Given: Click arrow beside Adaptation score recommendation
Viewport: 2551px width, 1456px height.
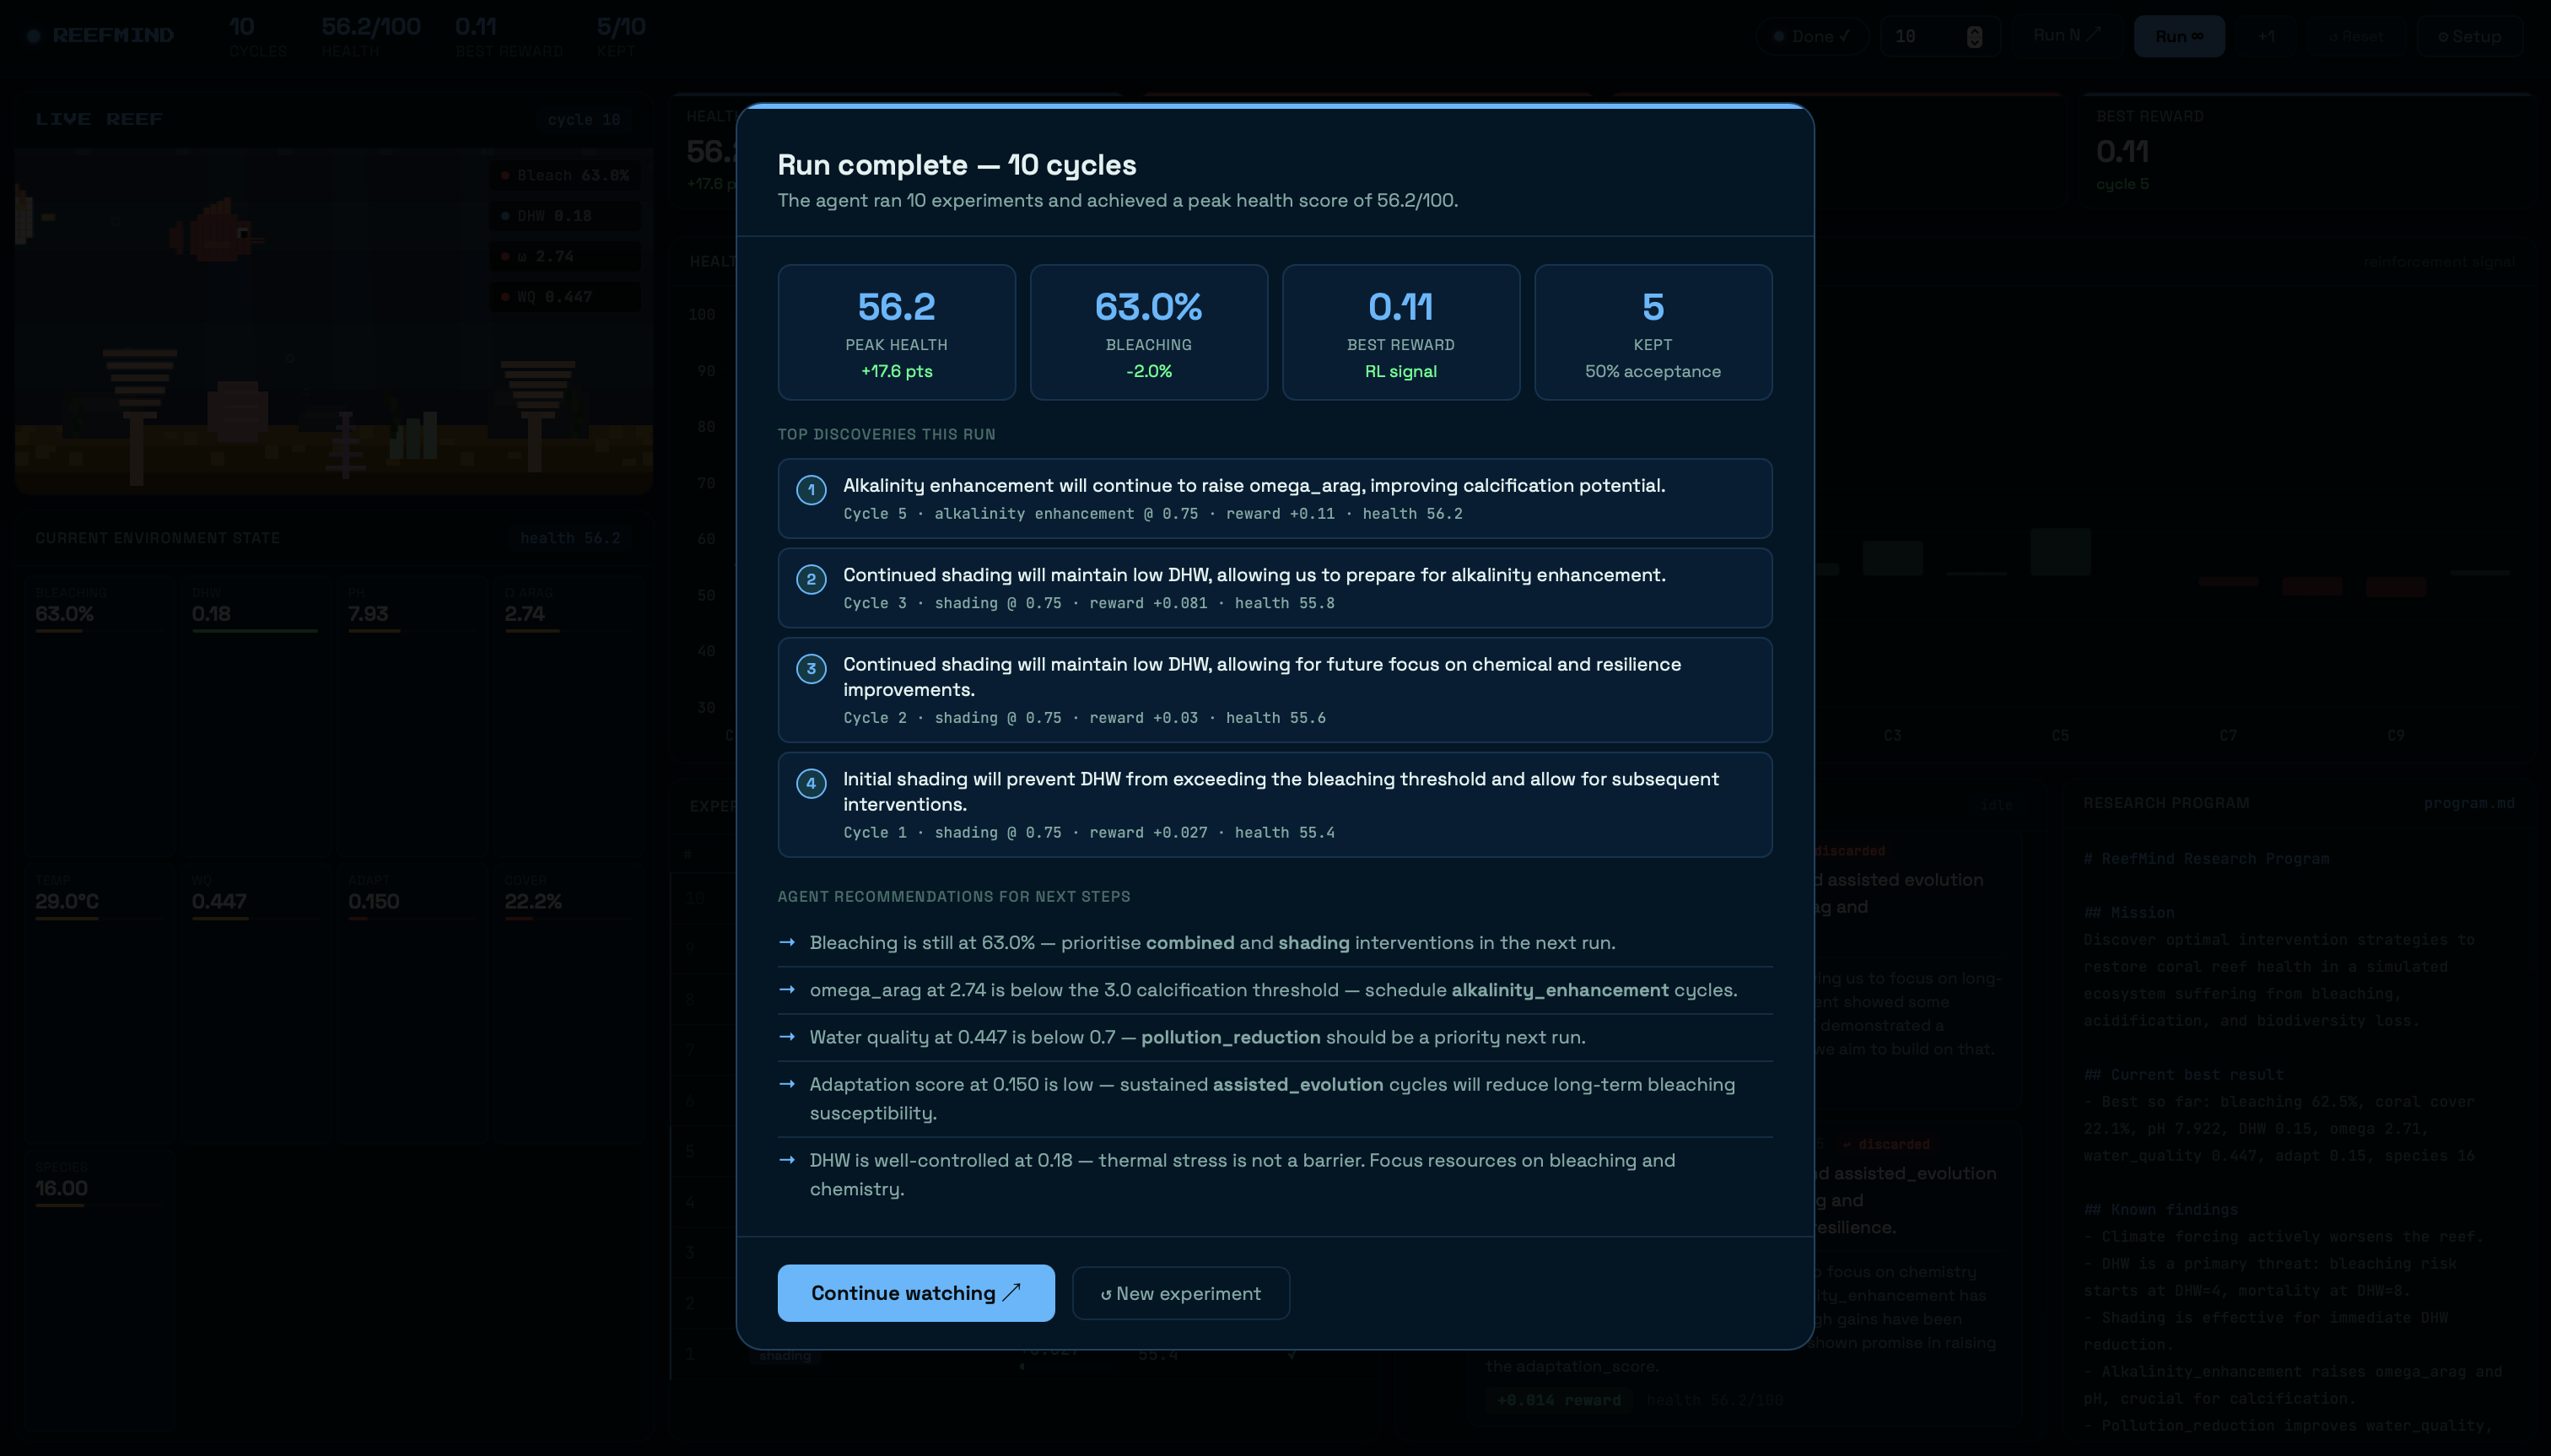Looking at the screenshot, I should point(787,1083).
